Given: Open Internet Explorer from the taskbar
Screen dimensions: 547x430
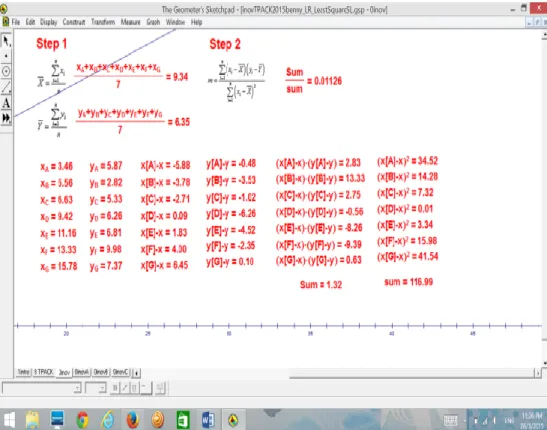Looking at the screenshot, I should click(107, 420).
